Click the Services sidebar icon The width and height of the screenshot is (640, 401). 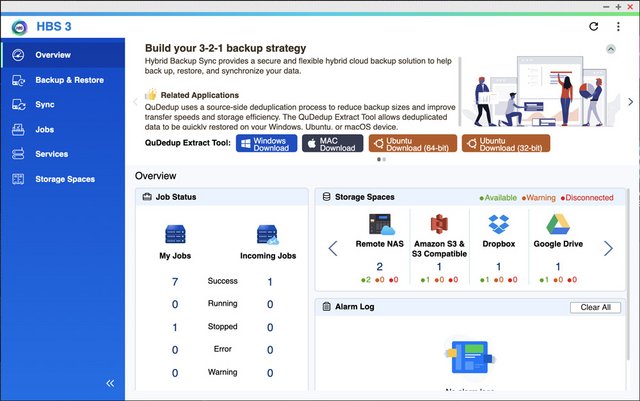click(x=18, y=154)
